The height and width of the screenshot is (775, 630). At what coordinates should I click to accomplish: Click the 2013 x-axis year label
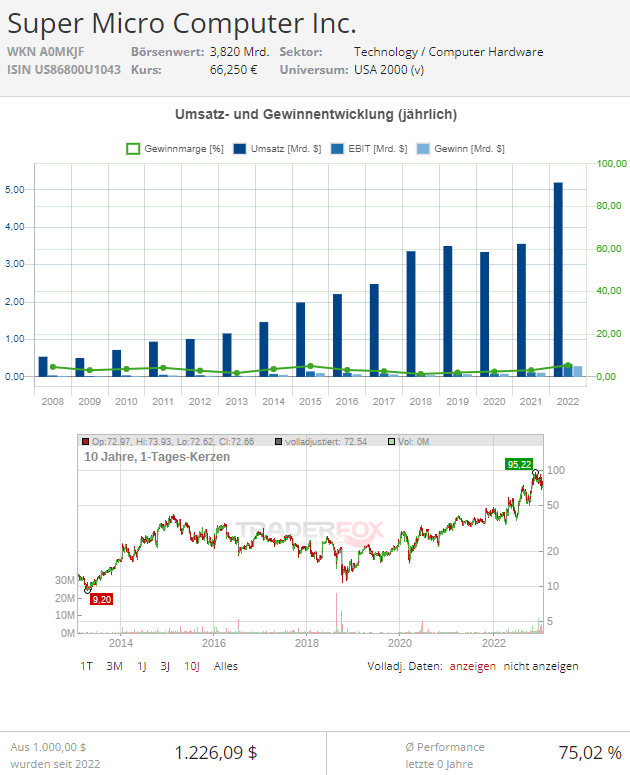click(237, 401)
